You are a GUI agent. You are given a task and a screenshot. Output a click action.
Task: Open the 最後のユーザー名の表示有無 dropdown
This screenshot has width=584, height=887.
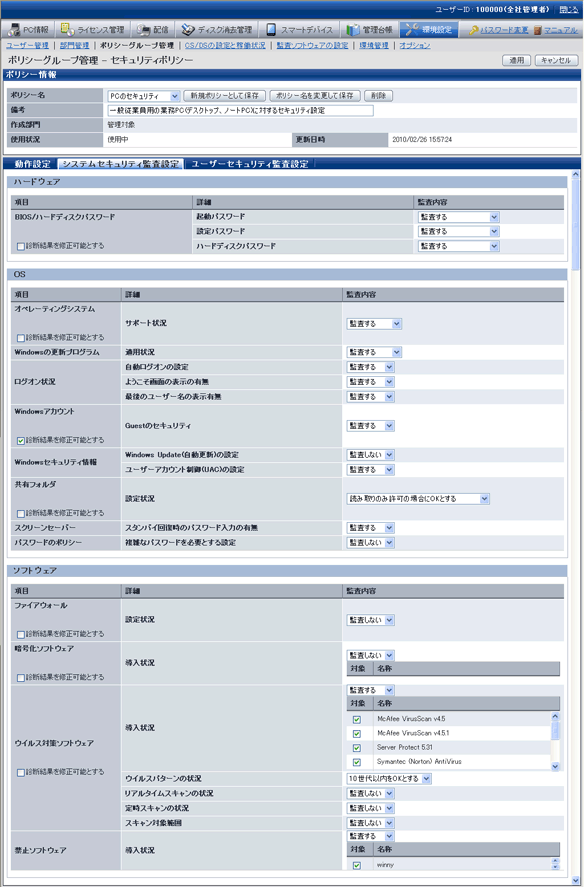click(370, 397)
